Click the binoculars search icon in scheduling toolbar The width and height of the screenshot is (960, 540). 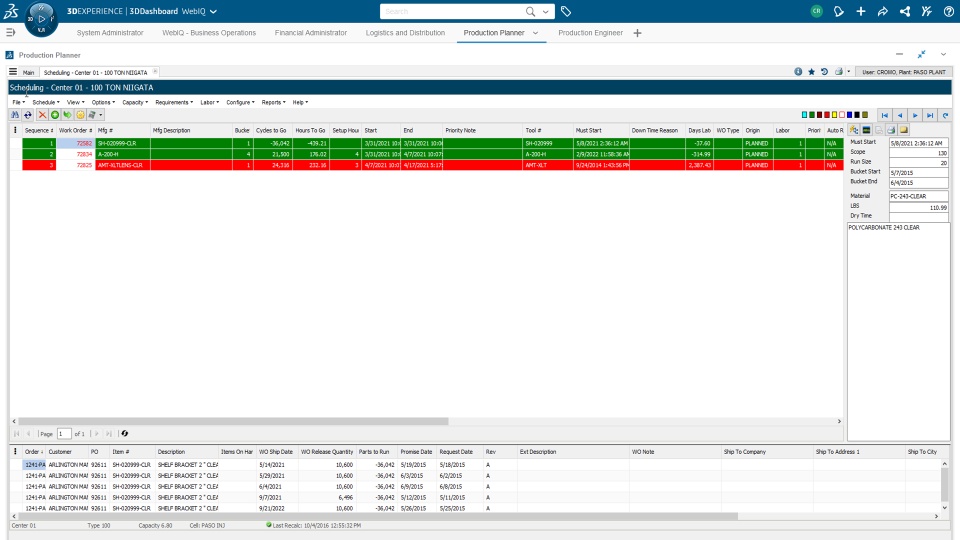(x=15, y=114)
